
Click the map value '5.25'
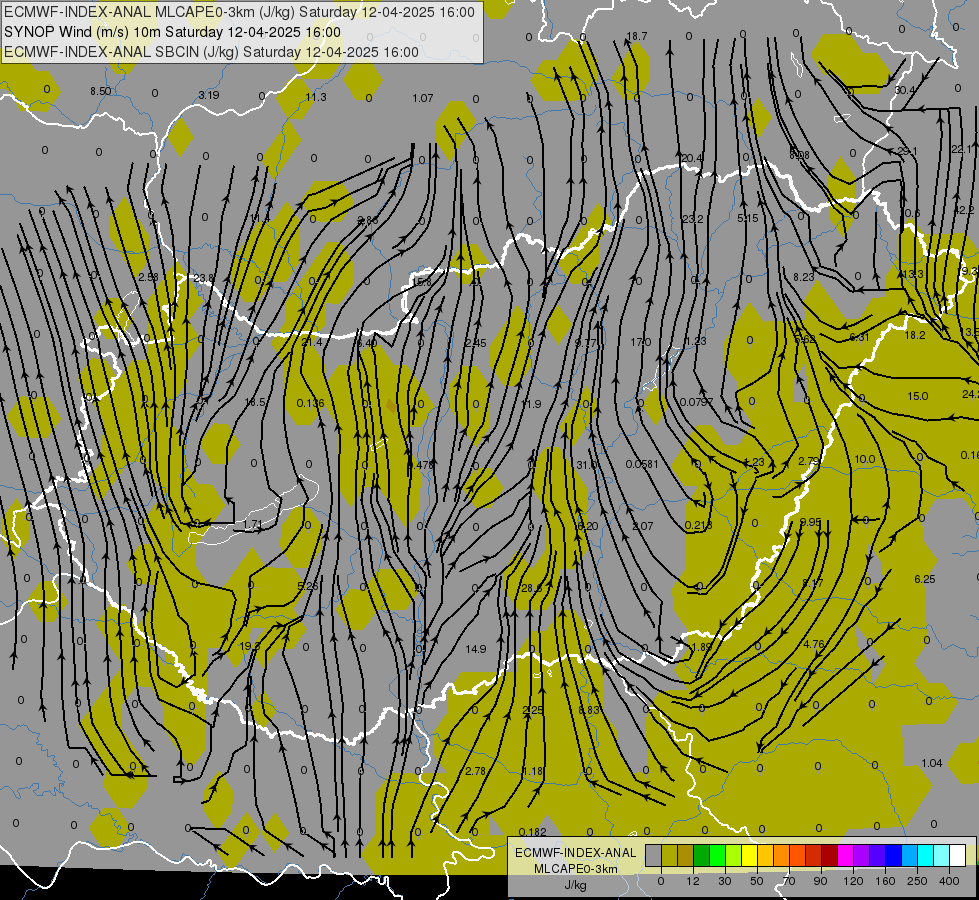[308, 586]
